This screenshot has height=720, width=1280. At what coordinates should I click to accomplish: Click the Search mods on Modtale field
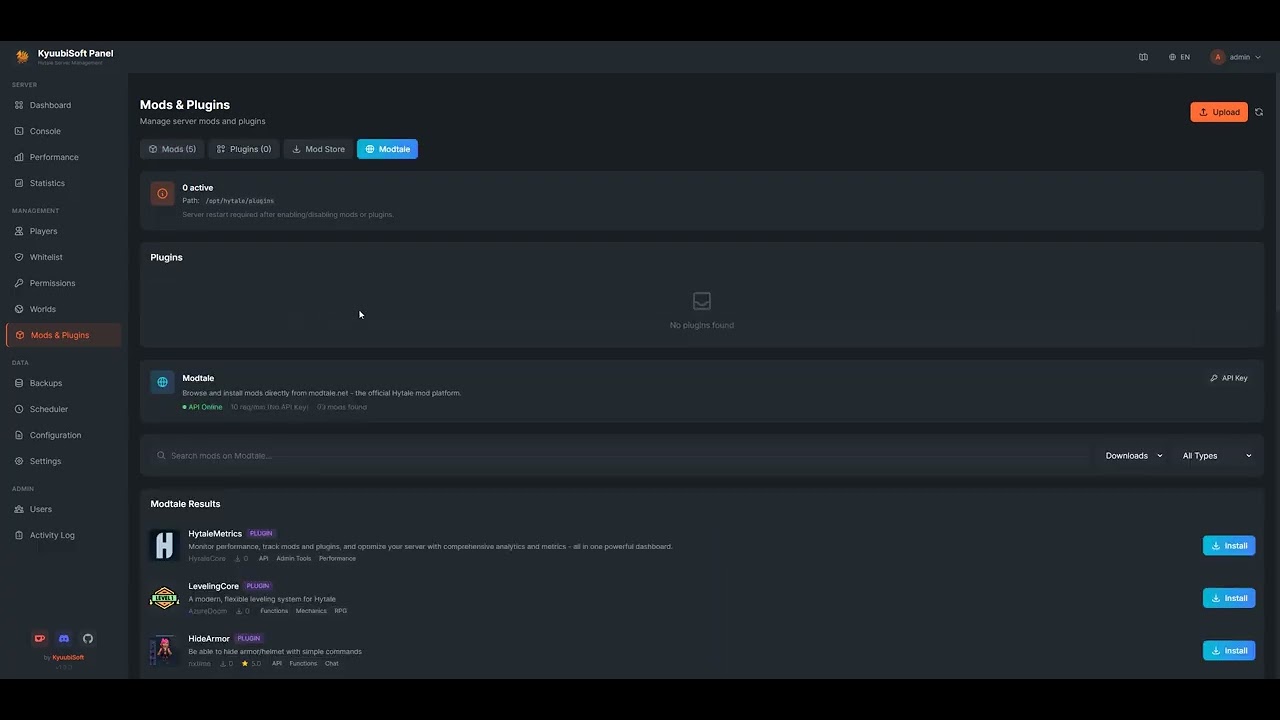(x=620, y=456)
